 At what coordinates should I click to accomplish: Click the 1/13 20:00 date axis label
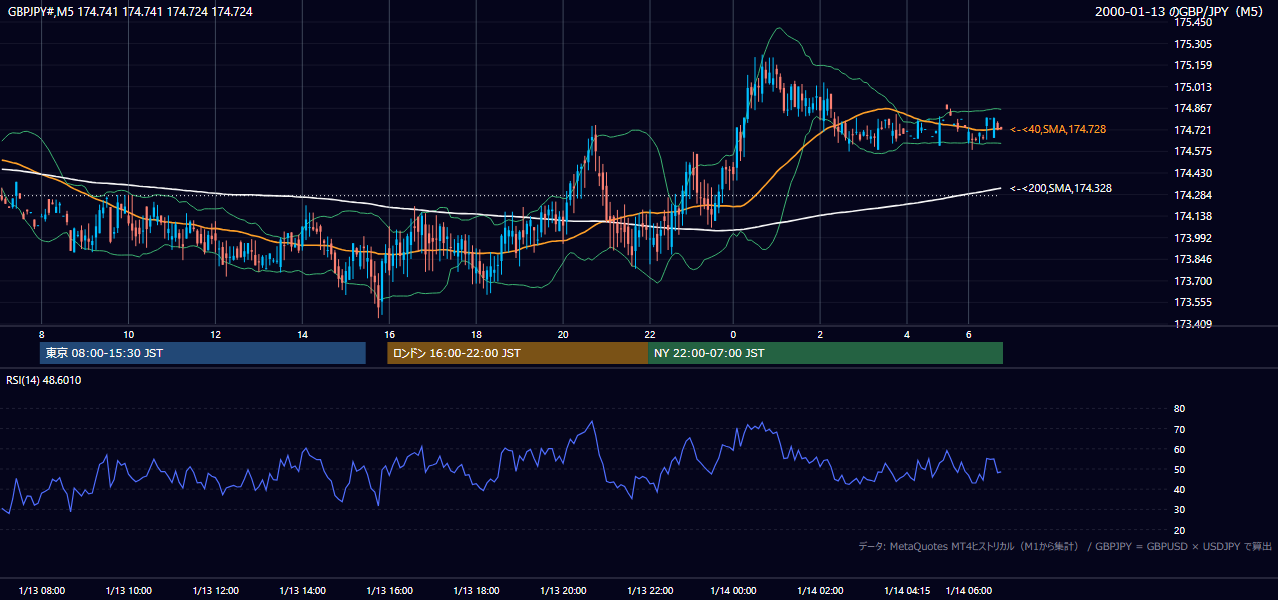pyautogui.click(x=563, y=591)
